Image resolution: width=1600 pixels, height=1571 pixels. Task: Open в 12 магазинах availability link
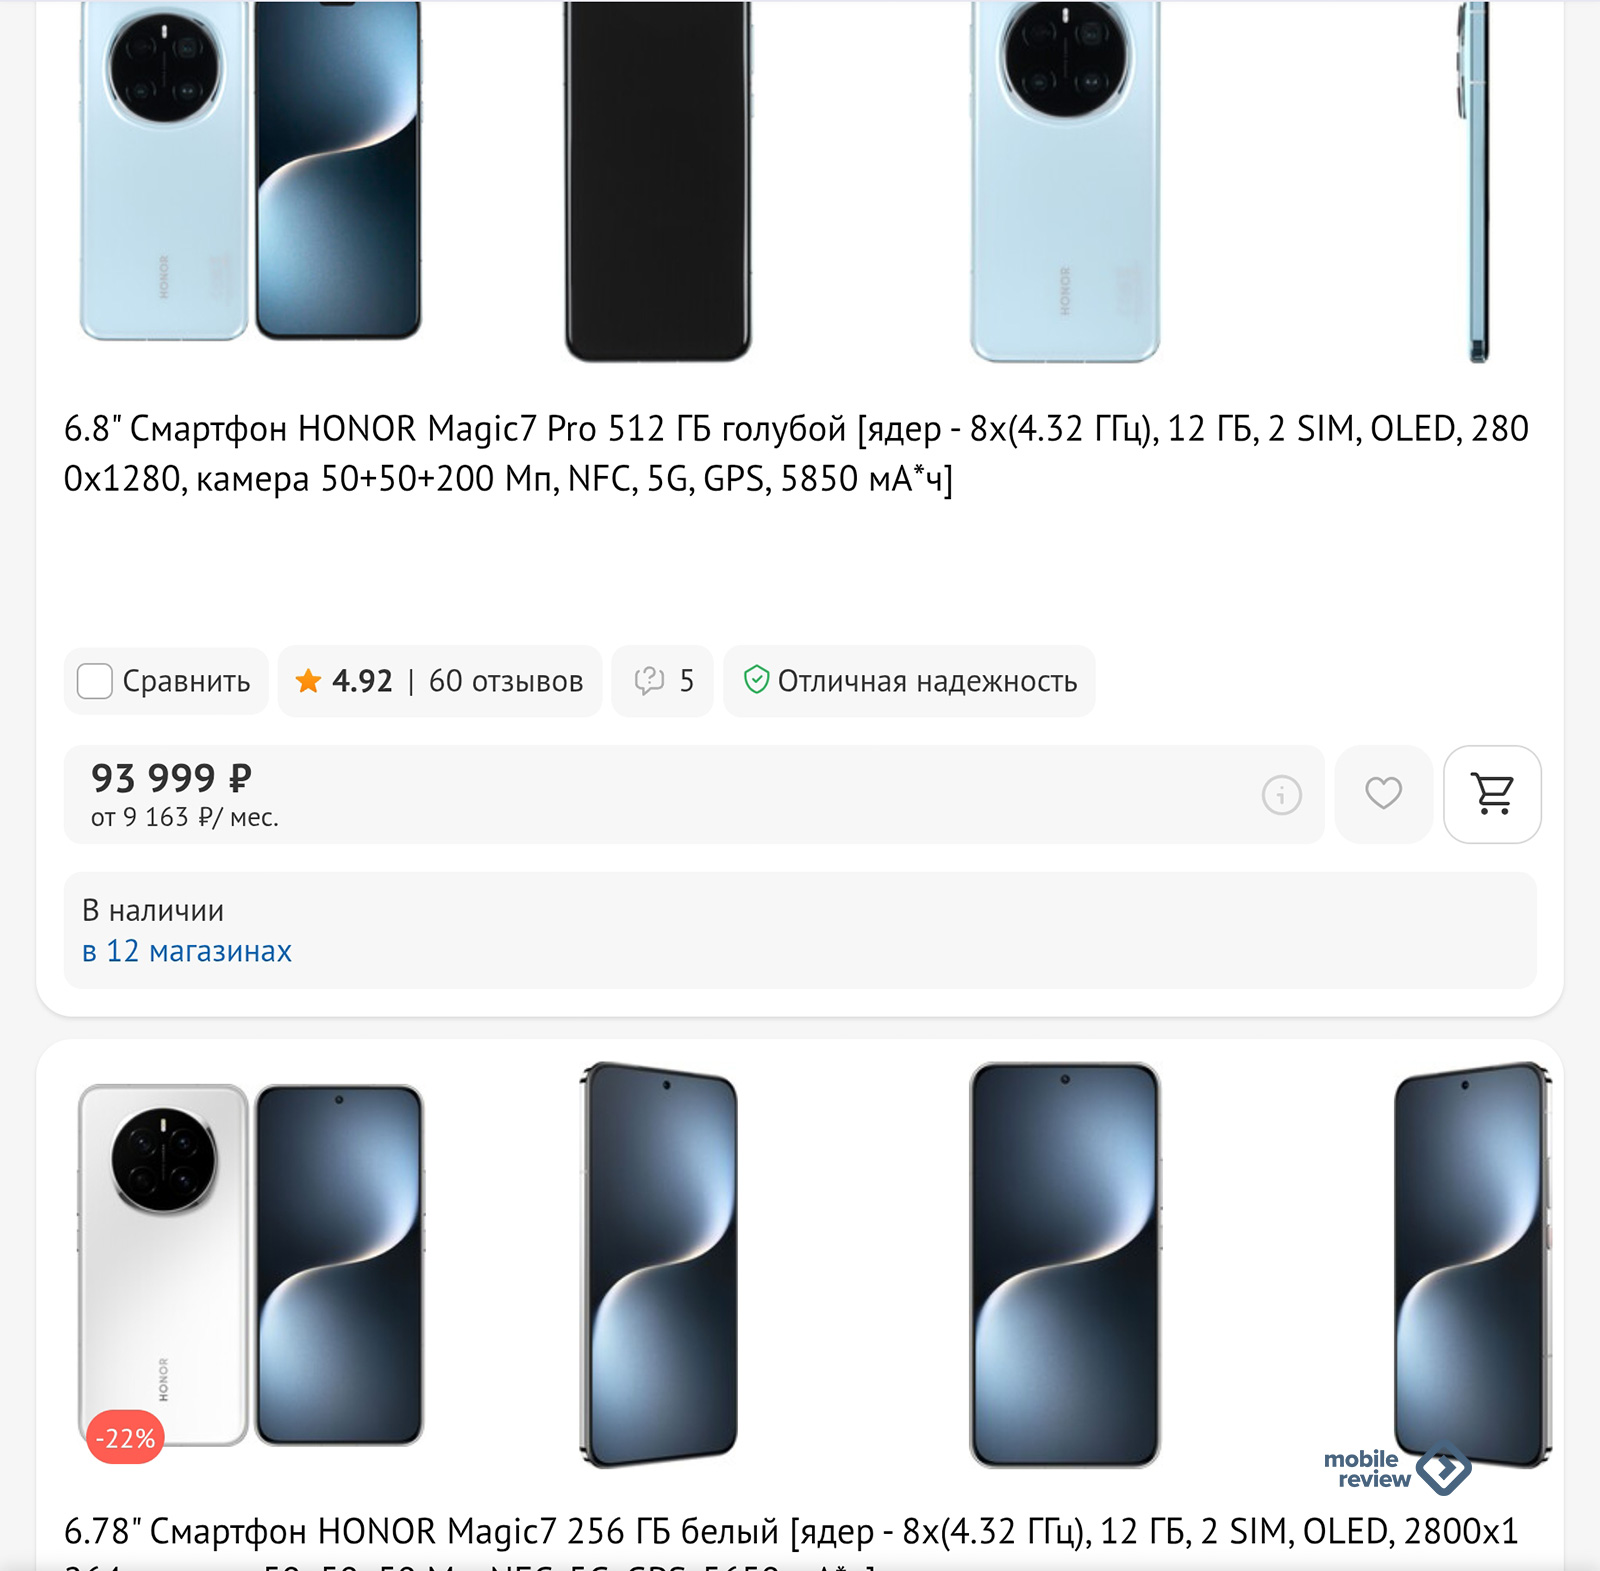(x=187, y=951)
